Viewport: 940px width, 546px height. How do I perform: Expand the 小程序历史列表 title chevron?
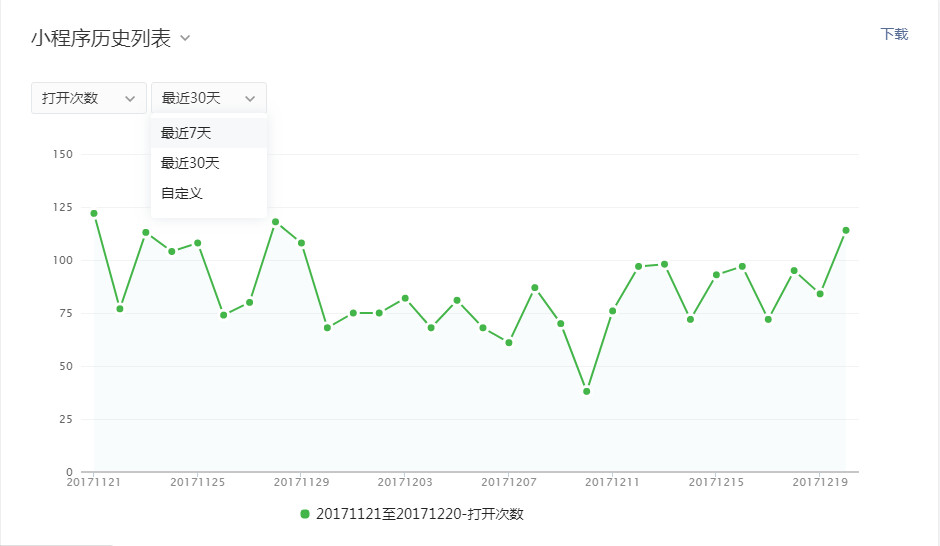[x=185, y=38]
